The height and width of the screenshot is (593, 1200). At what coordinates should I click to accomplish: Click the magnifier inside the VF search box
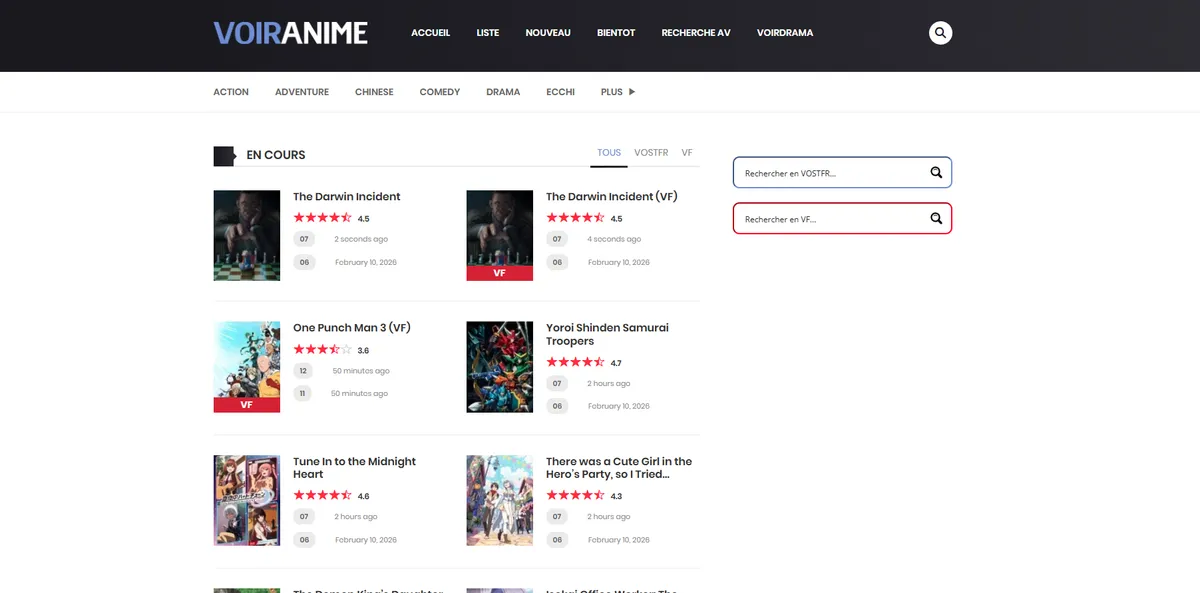(936, 218)
